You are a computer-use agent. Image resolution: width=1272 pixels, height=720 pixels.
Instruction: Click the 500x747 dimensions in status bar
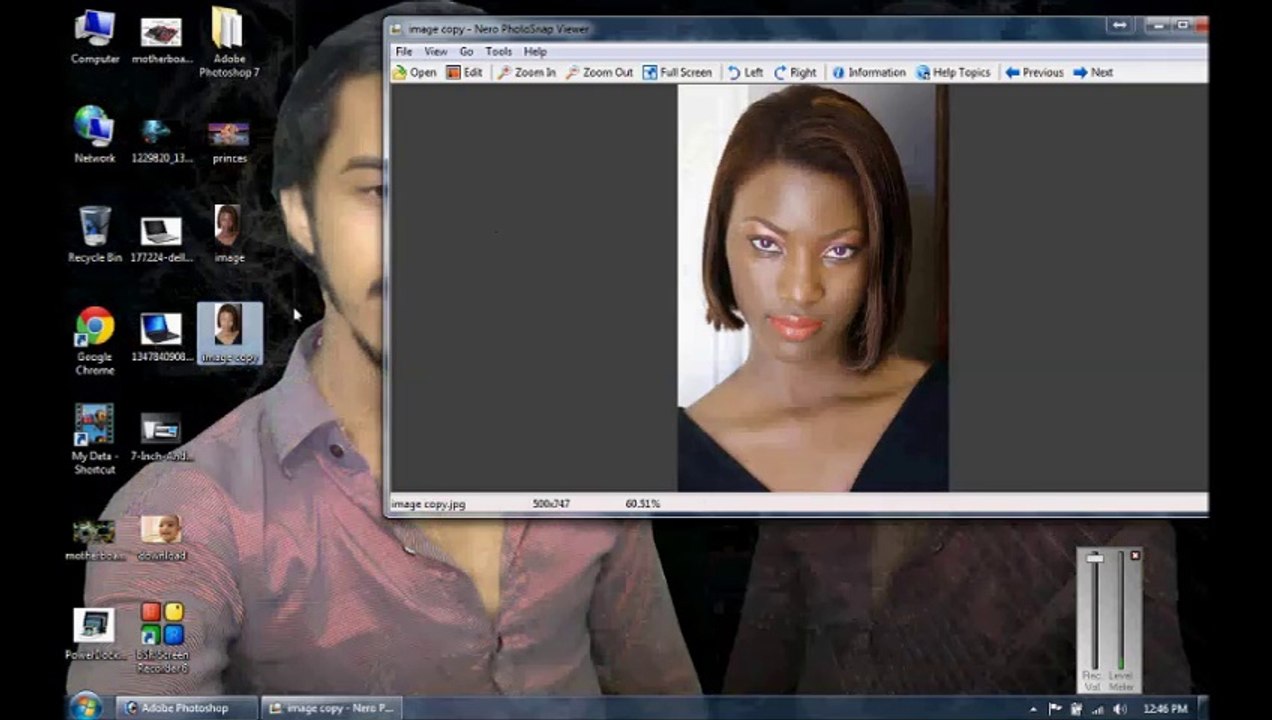(x=551, y=504)
